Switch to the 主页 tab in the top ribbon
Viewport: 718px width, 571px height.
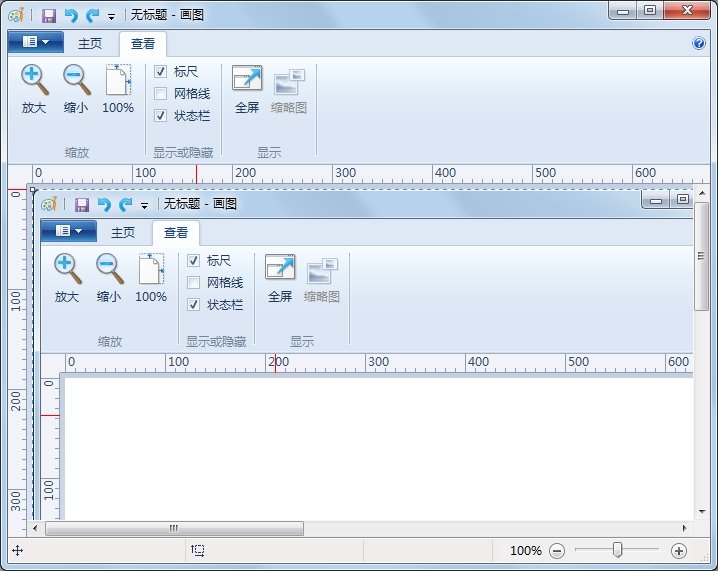pyautogui.click(x=90, y=44)
